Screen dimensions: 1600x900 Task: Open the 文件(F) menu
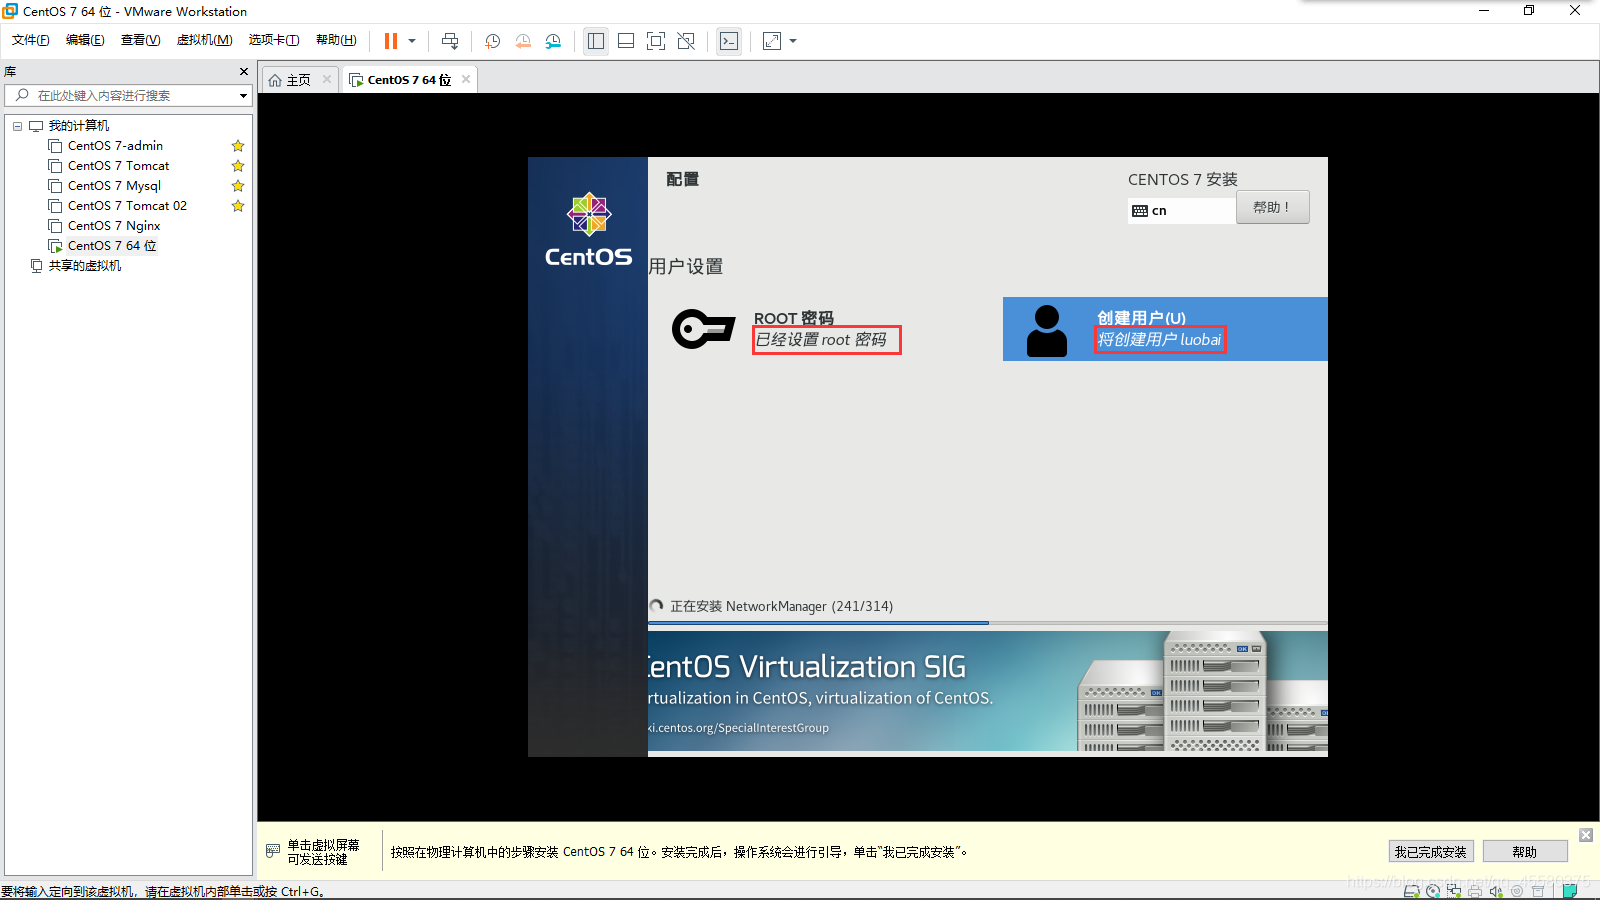[31, 40]
